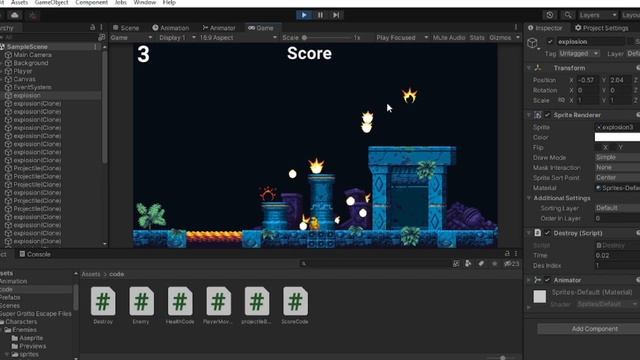Switch to the Console tab

pos(35,254)
